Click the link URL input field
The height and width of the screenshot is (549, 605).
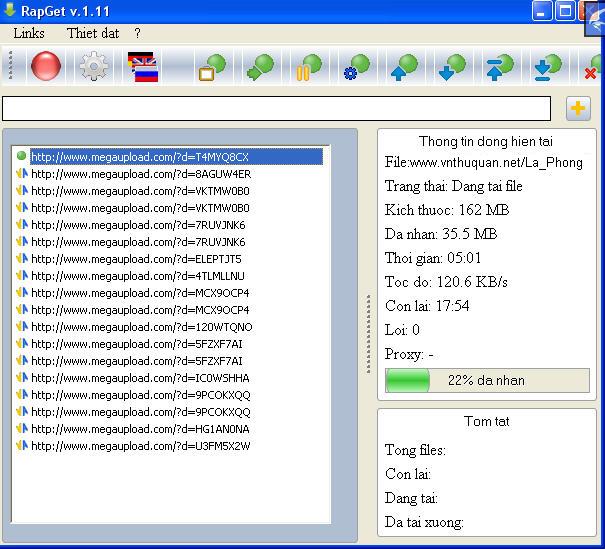pyautogui.click(x=276, y=108)
